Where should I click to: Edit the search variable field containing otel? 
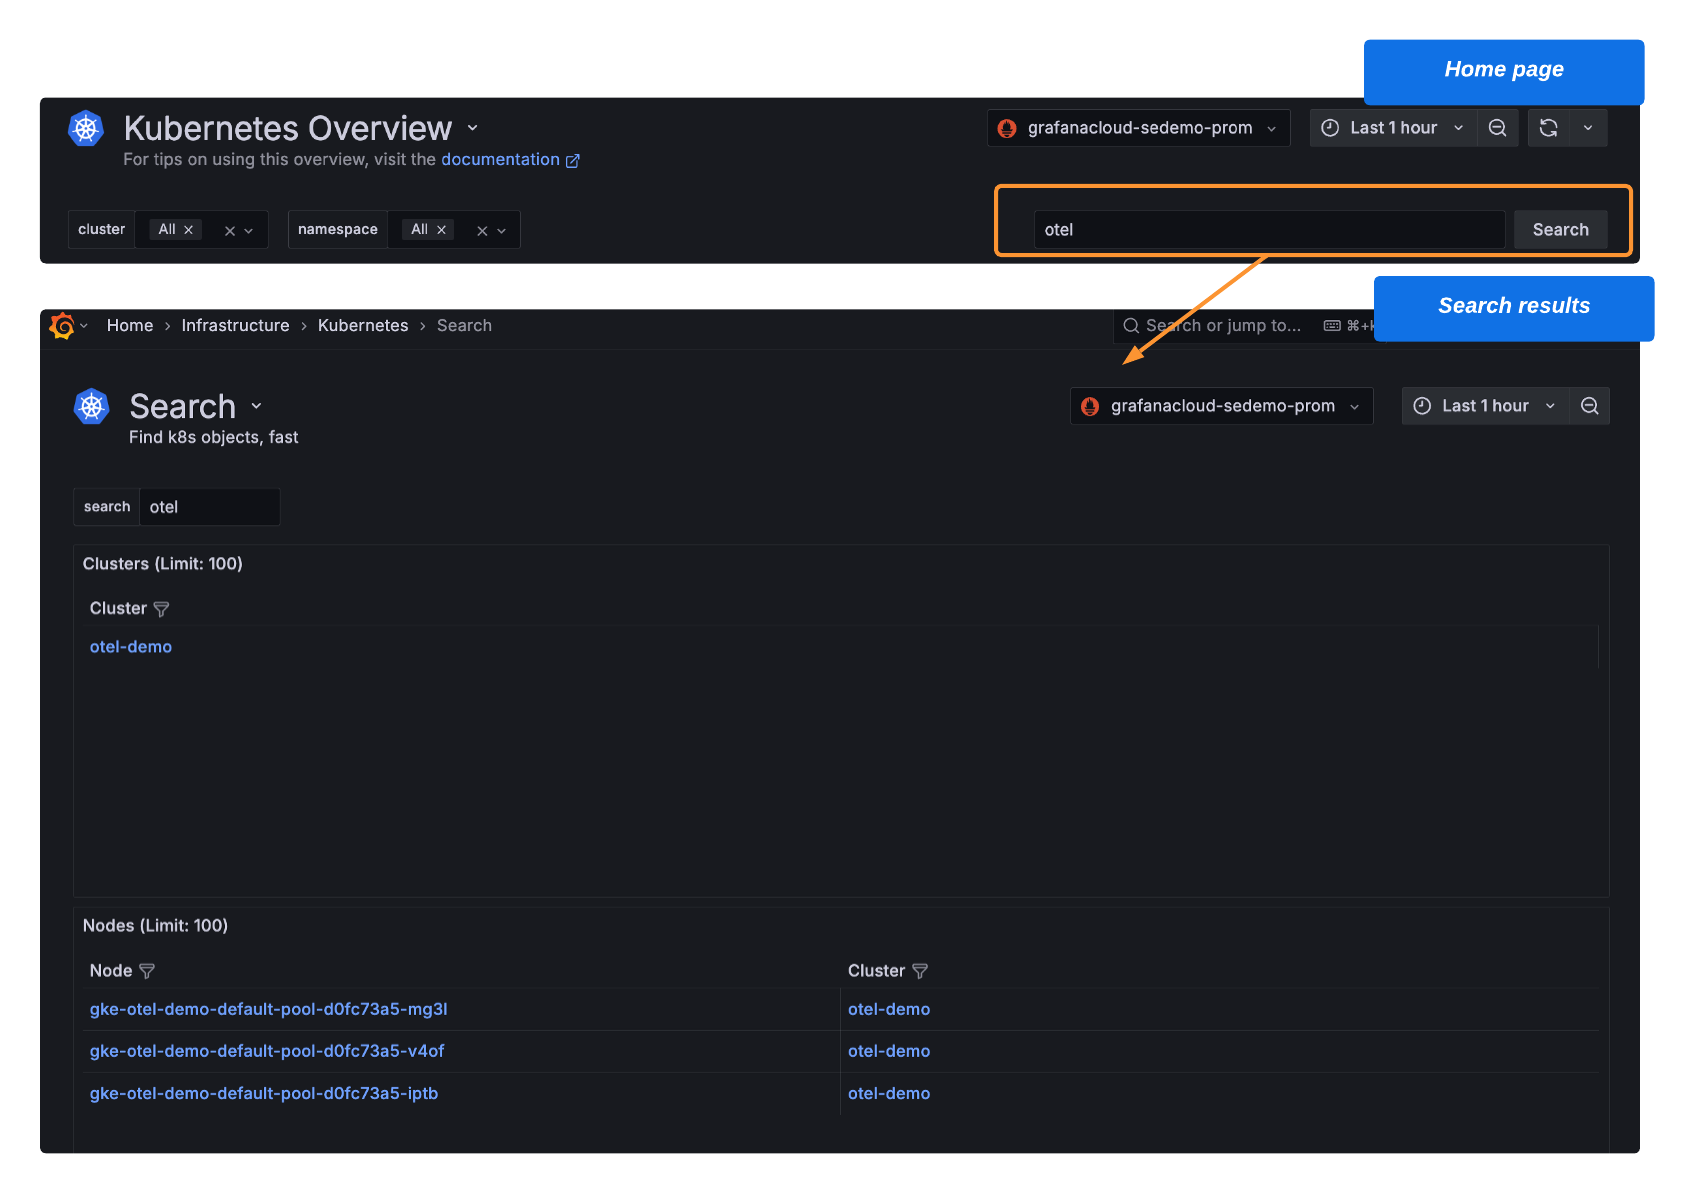click(x=210, y=507)
